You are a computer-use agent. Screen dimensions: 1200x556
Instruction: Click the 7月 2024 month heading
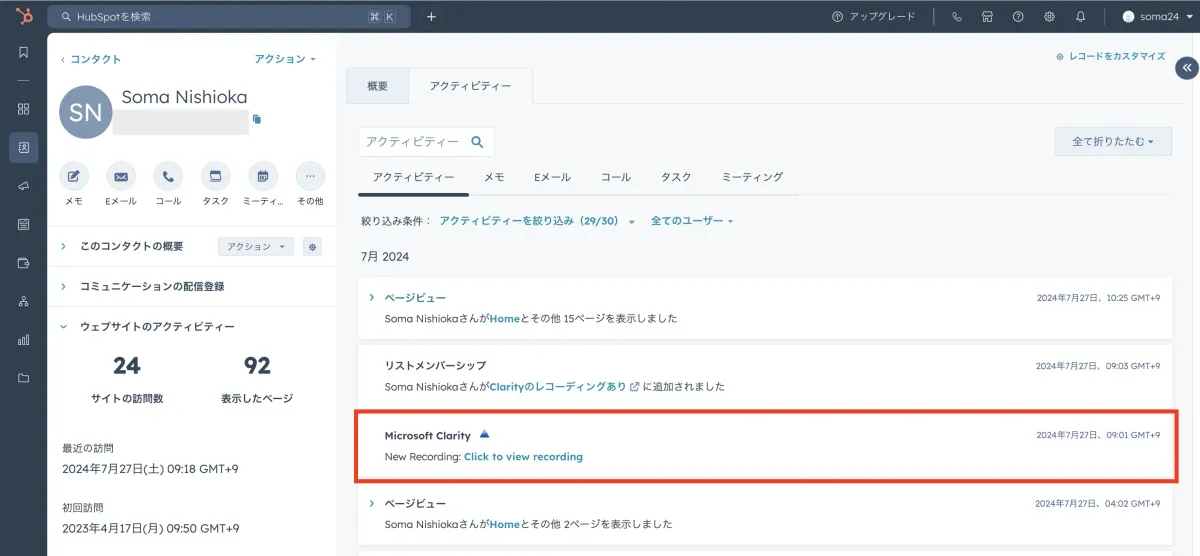[385, 257]
